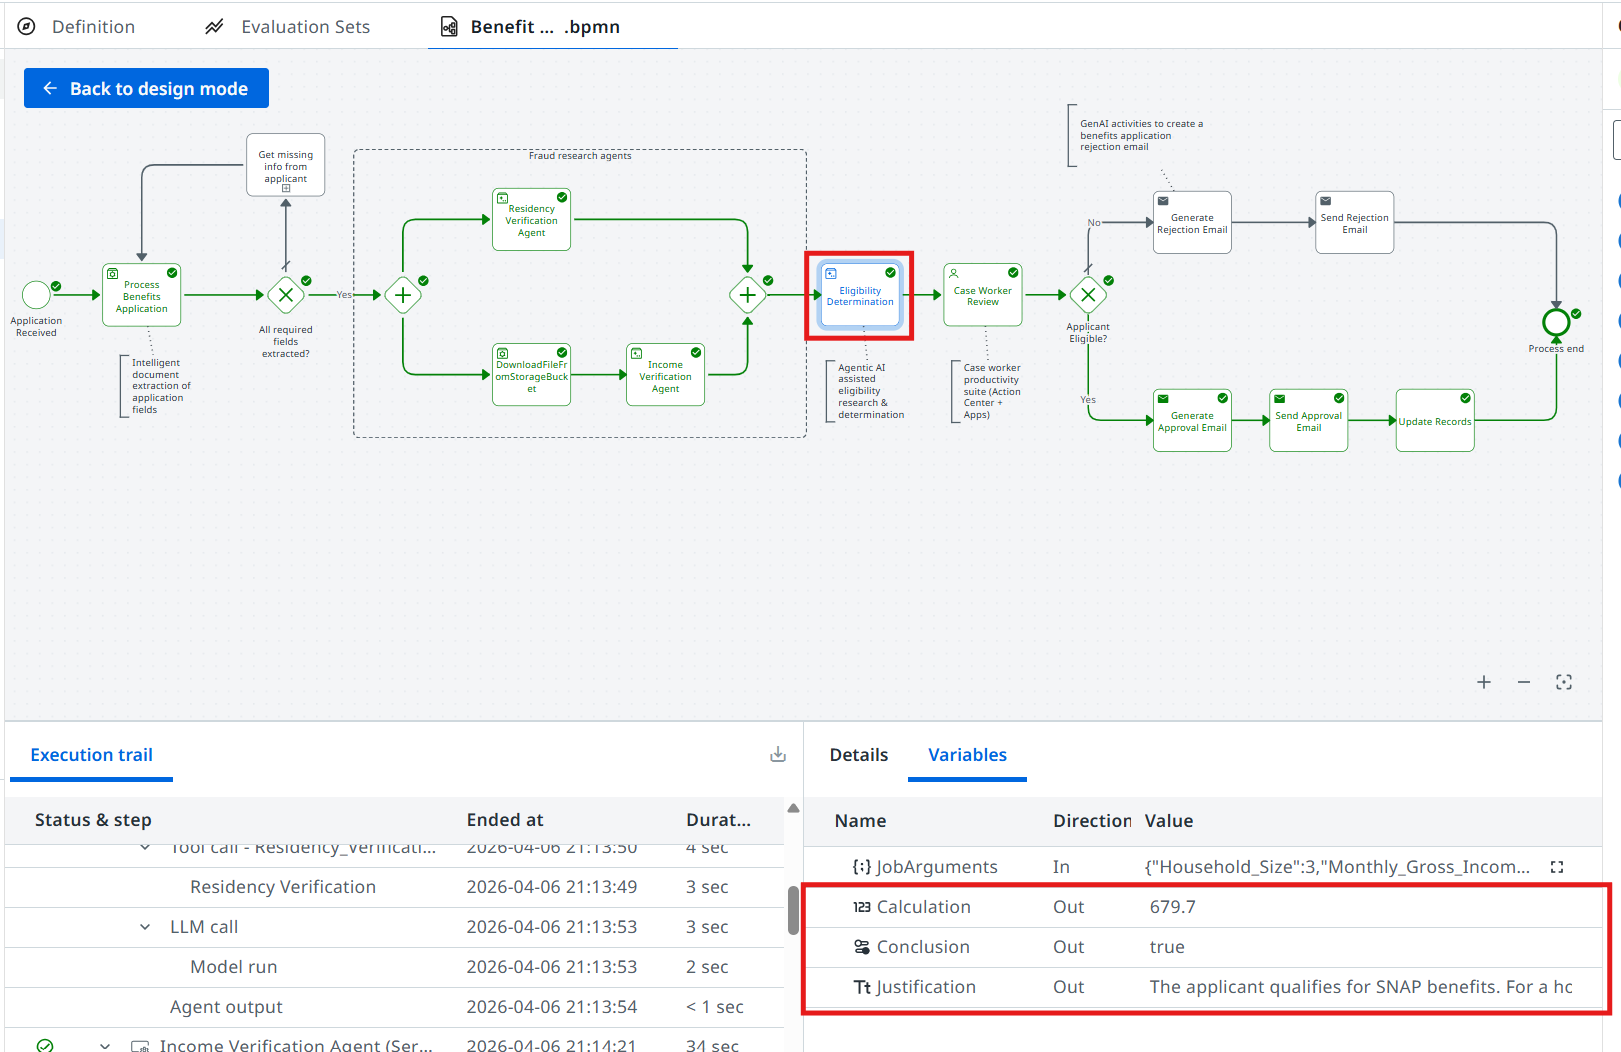Click the All required fields extracted gateway
Image resolution: width=1621 pixels, height=1052 pixels.
pos(286,295)
